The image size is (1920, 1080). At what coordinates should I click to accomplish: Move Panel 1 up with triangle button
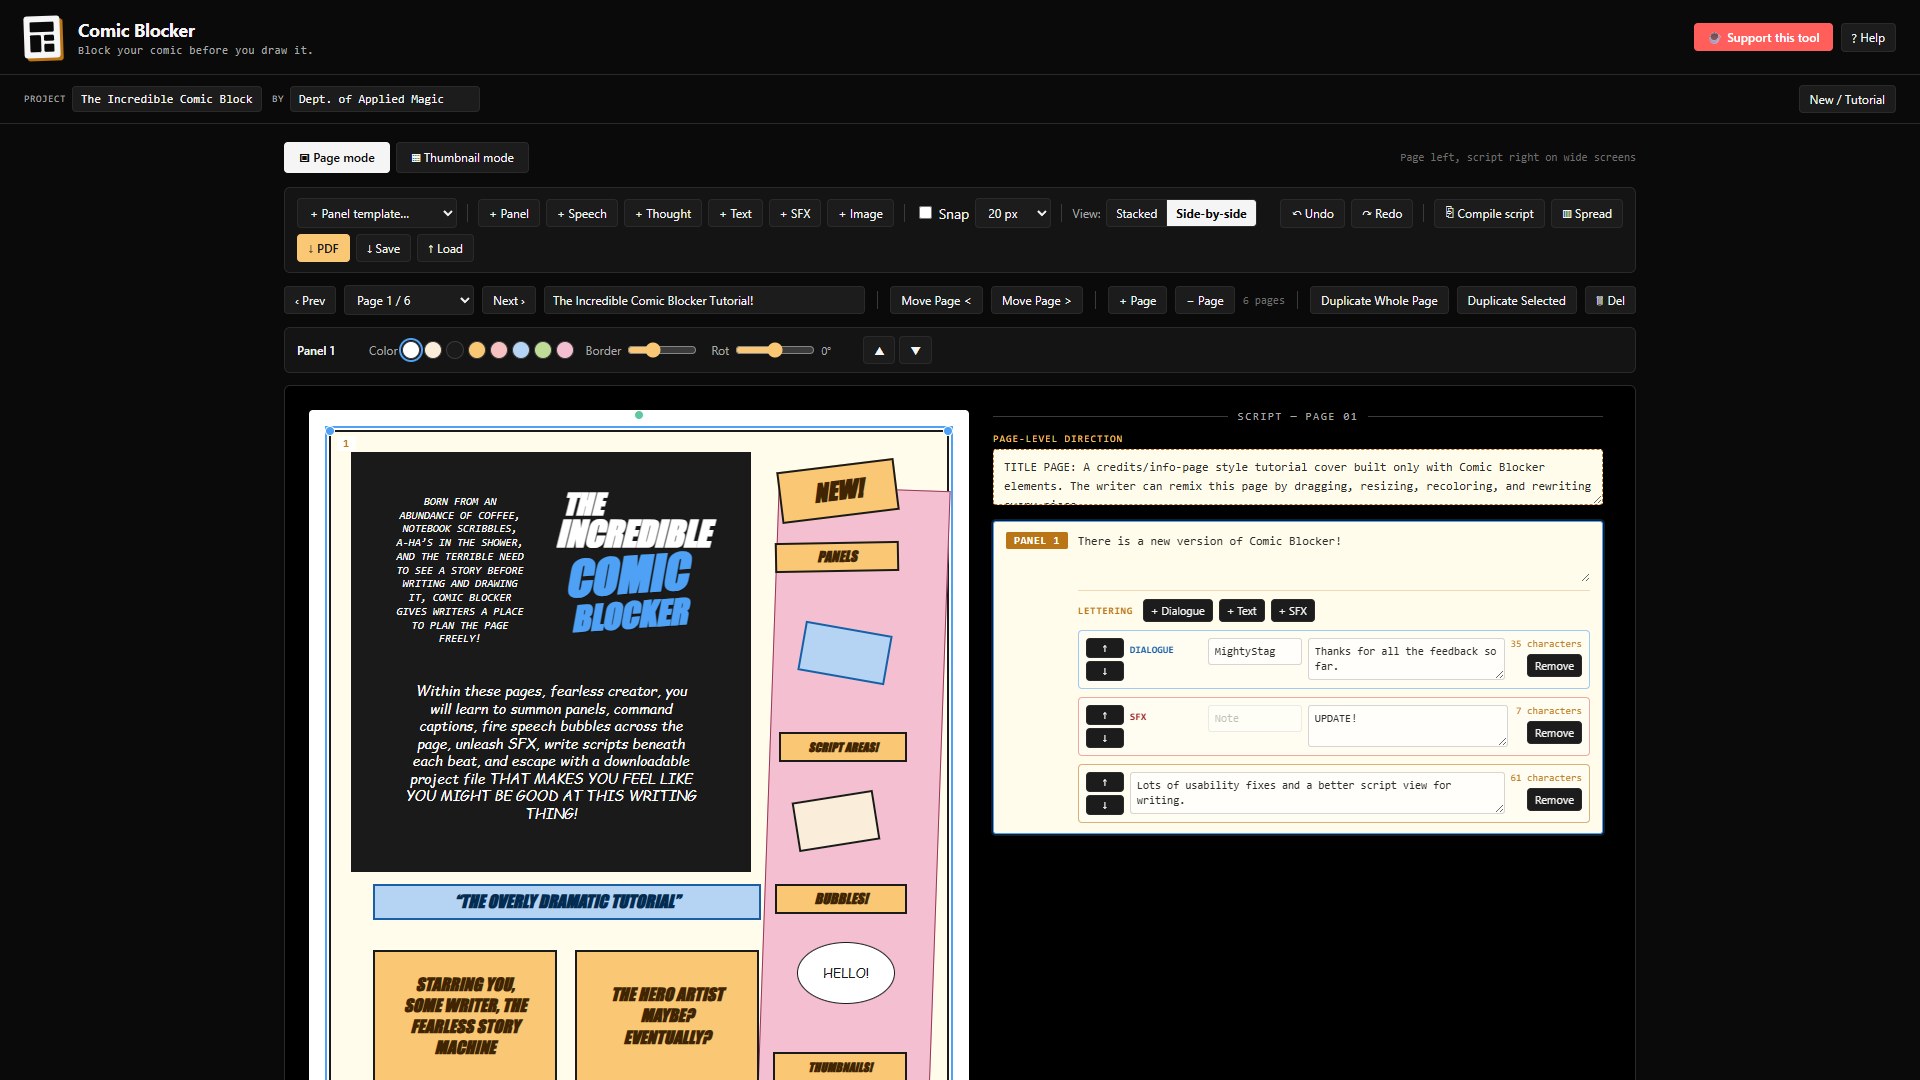pyautogui.click(x=879, y=351)
